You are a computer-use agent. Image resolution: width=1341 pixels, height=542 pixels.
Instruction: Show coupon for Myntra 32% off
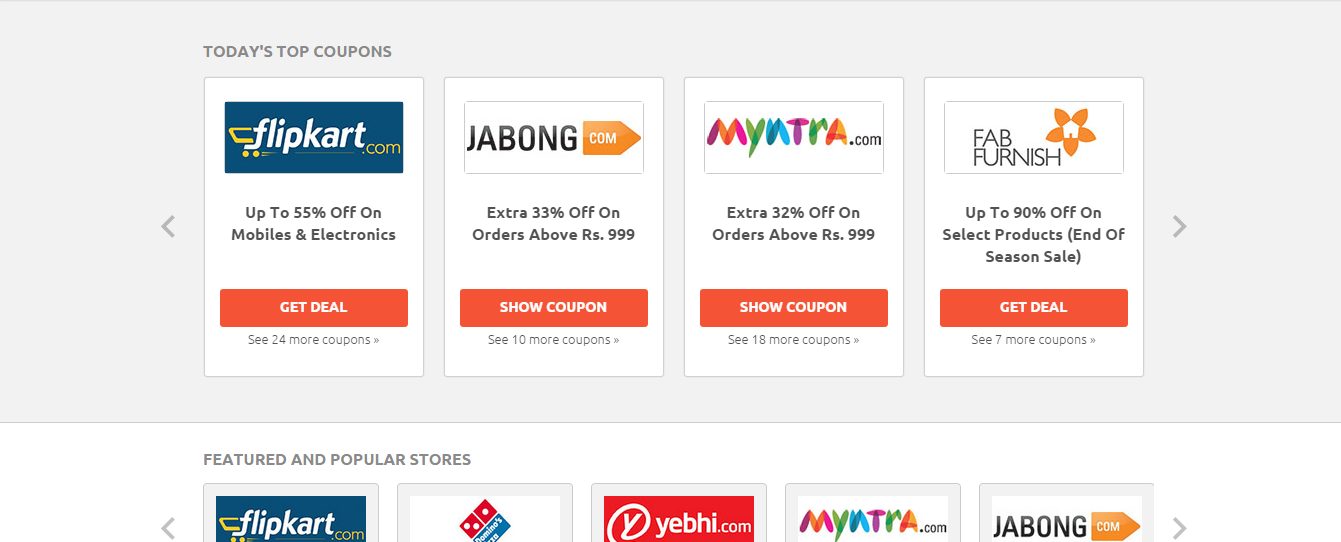click(794, 308)
